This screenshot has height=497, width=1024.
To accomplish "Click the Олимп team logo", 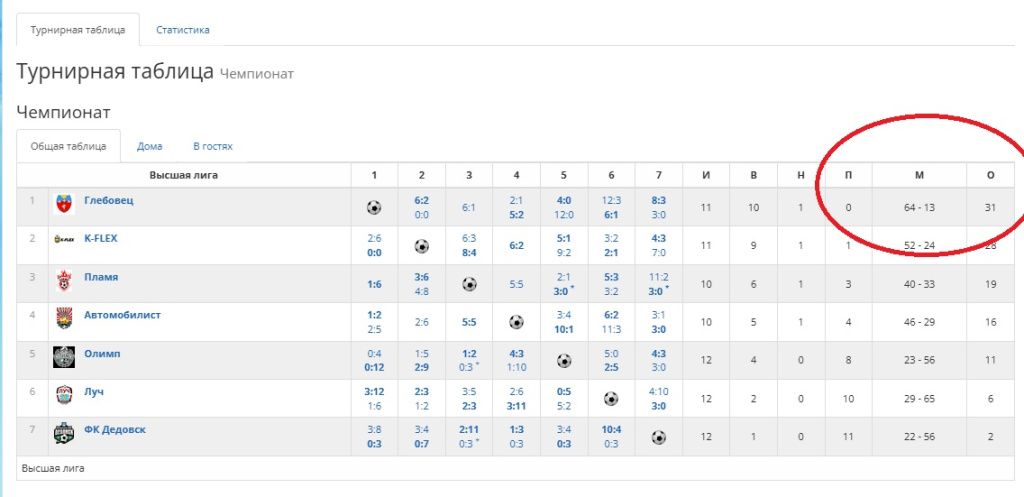I will [x=64, y=357].
